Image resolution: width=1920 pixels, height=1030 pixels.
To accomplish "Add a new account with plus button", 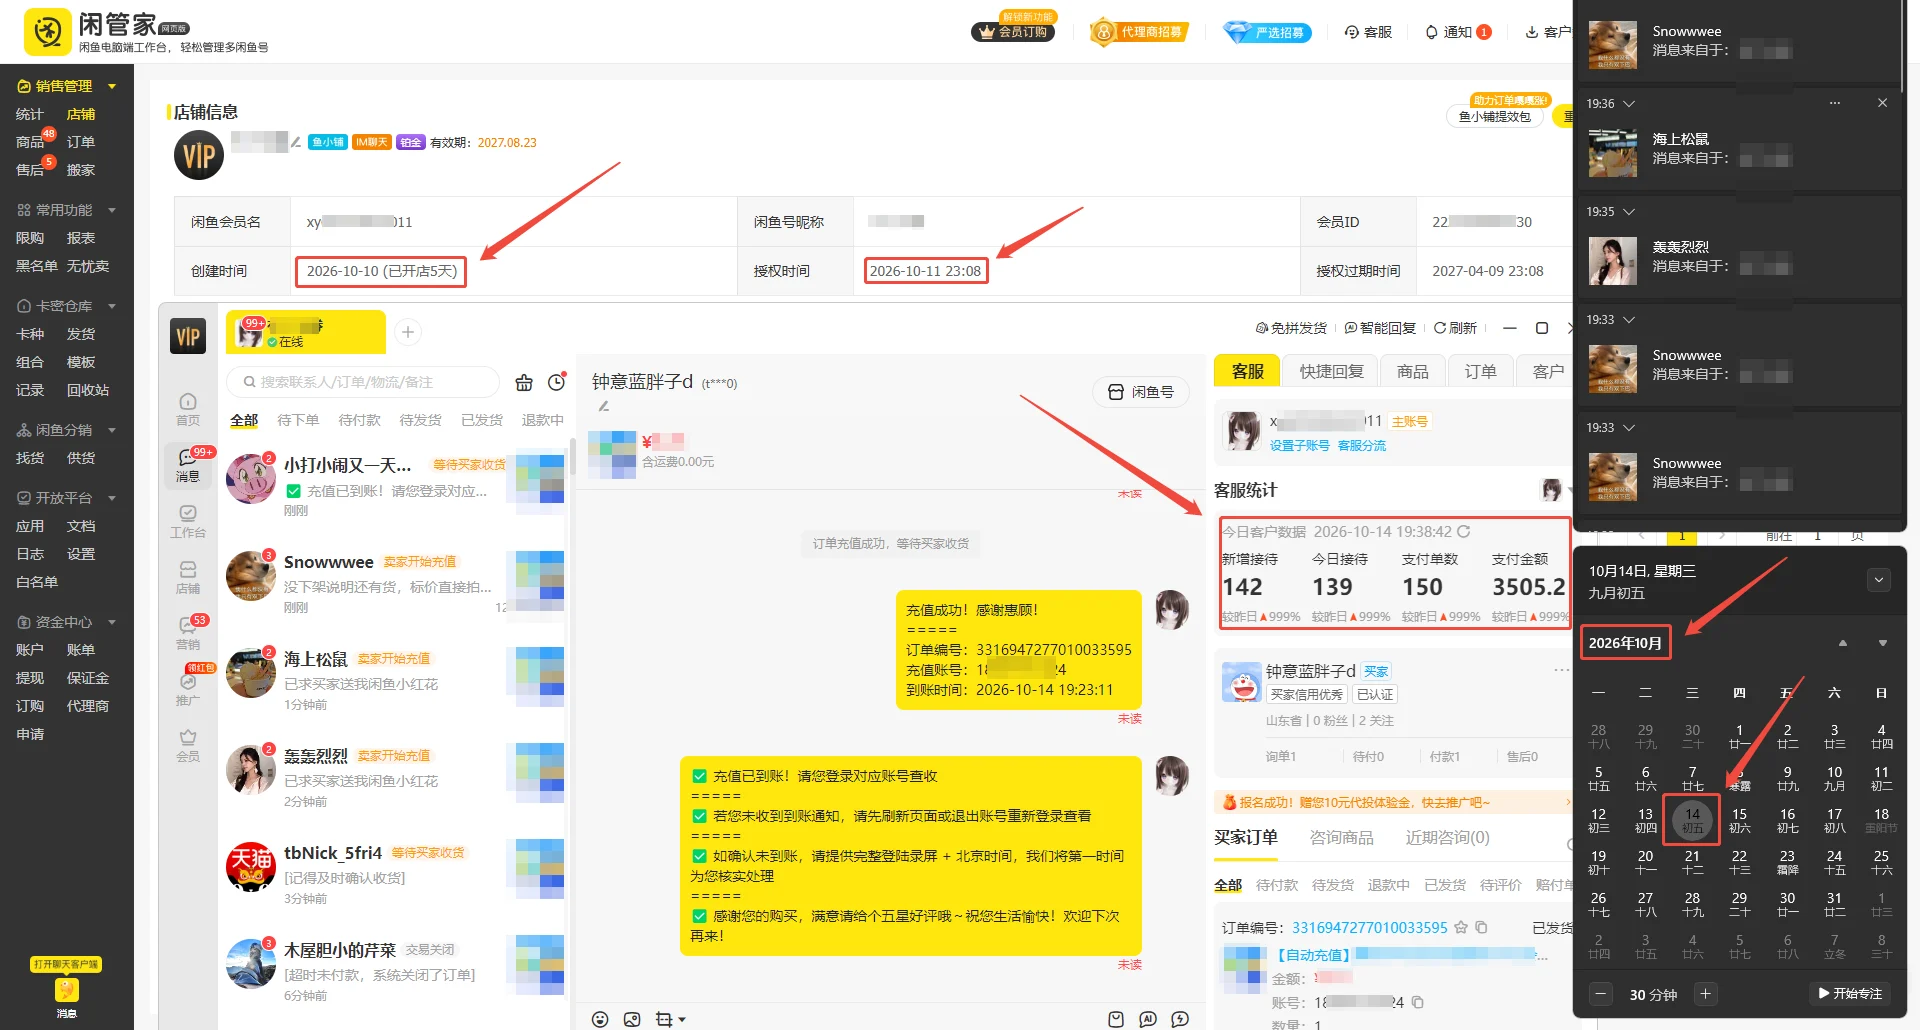I will pos(407,332).
